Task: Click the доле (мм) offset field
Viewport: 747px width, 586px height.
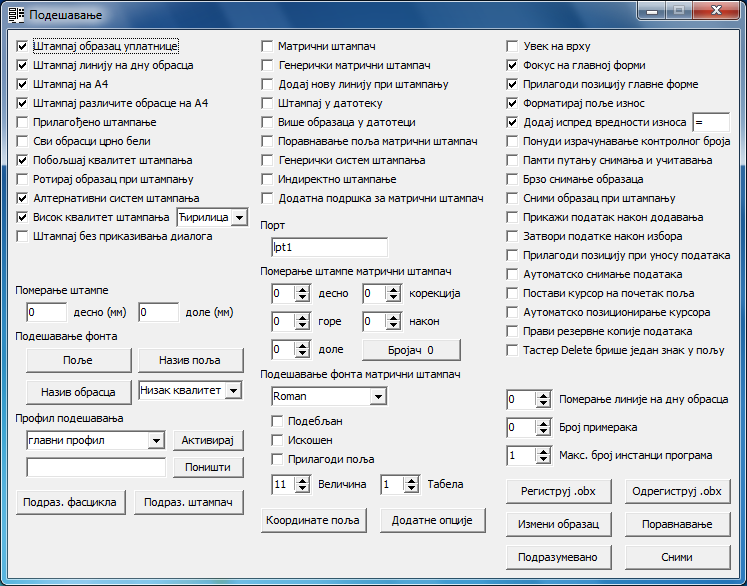Action: pos(159,313)
